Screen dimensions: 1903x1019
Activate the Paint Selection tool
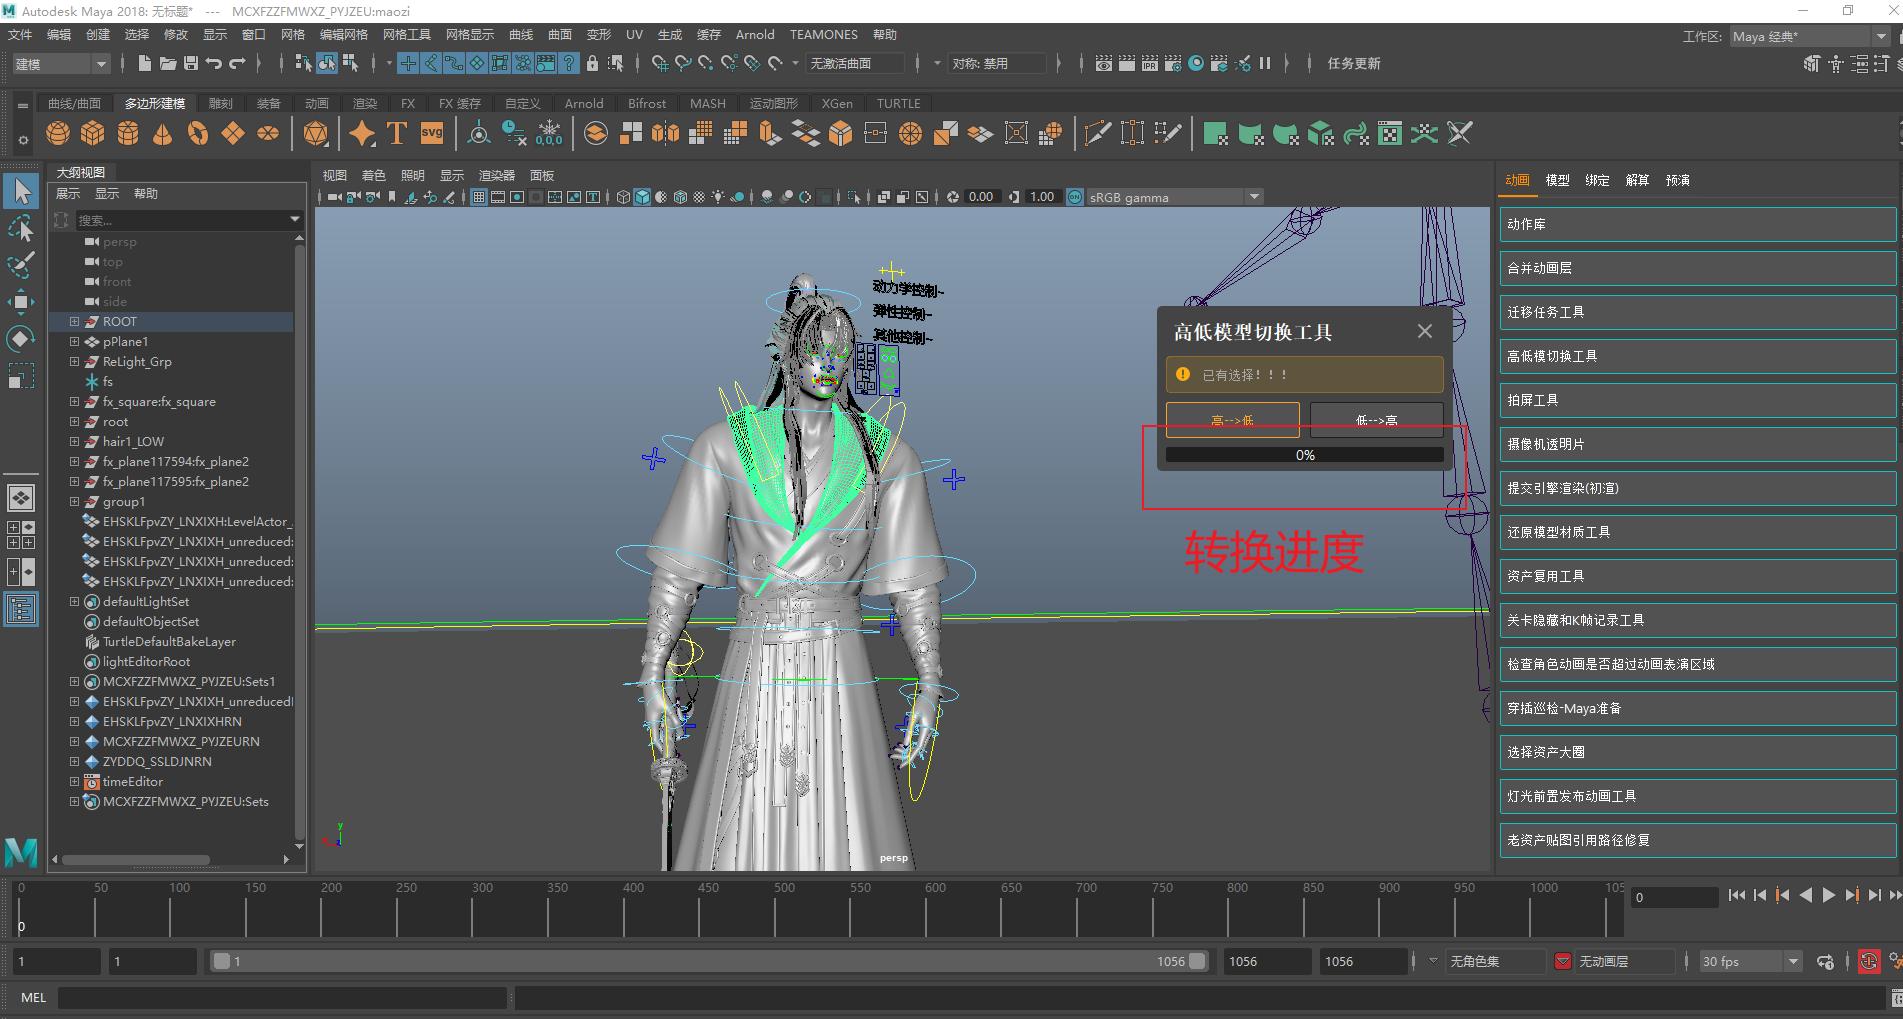pos(21,265)
